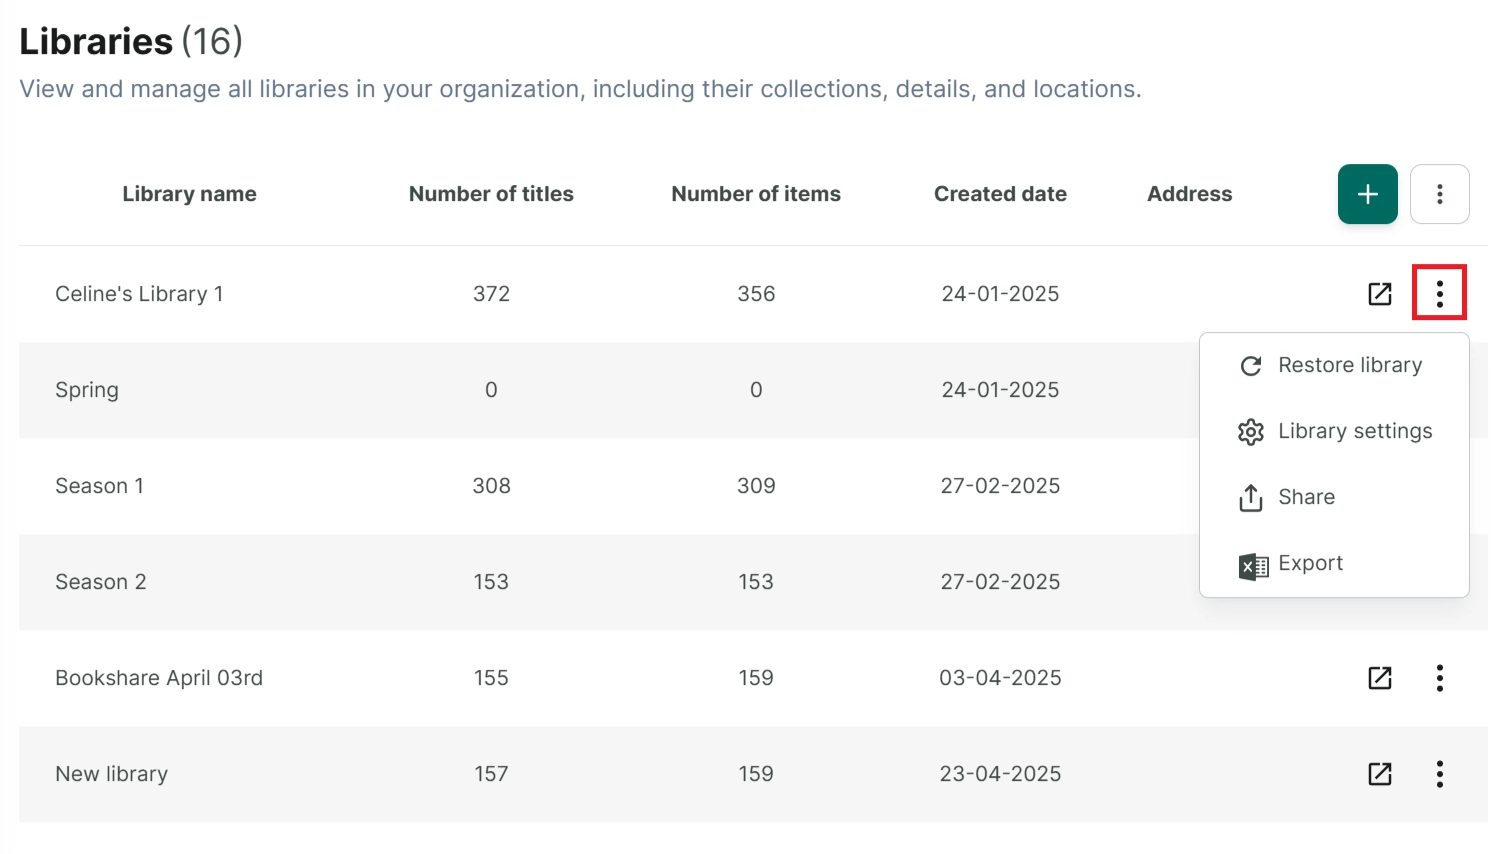Click the Number of titles column header

491,194
